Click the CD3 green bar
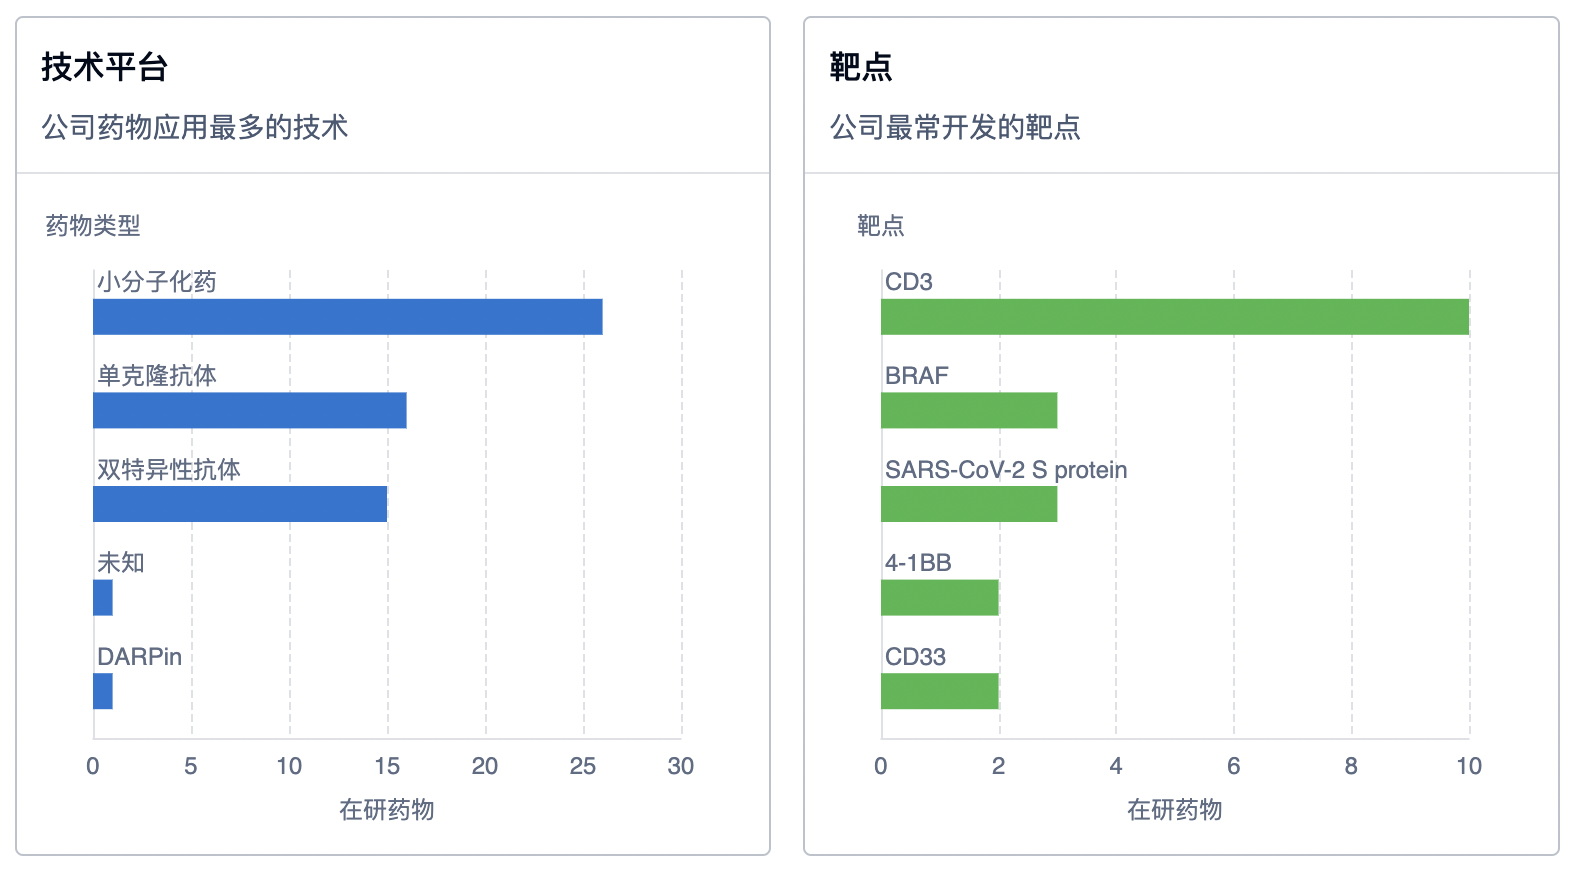Image resolution: width=1574 pixels, height=872 pixels. point(1174,317)
